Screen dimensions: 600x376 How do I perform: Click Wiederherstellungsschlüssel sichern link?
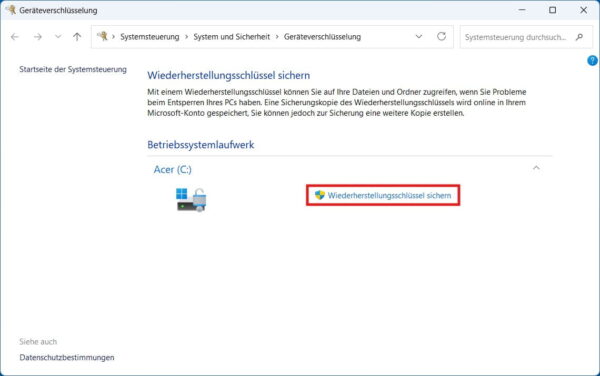(389, 195)
